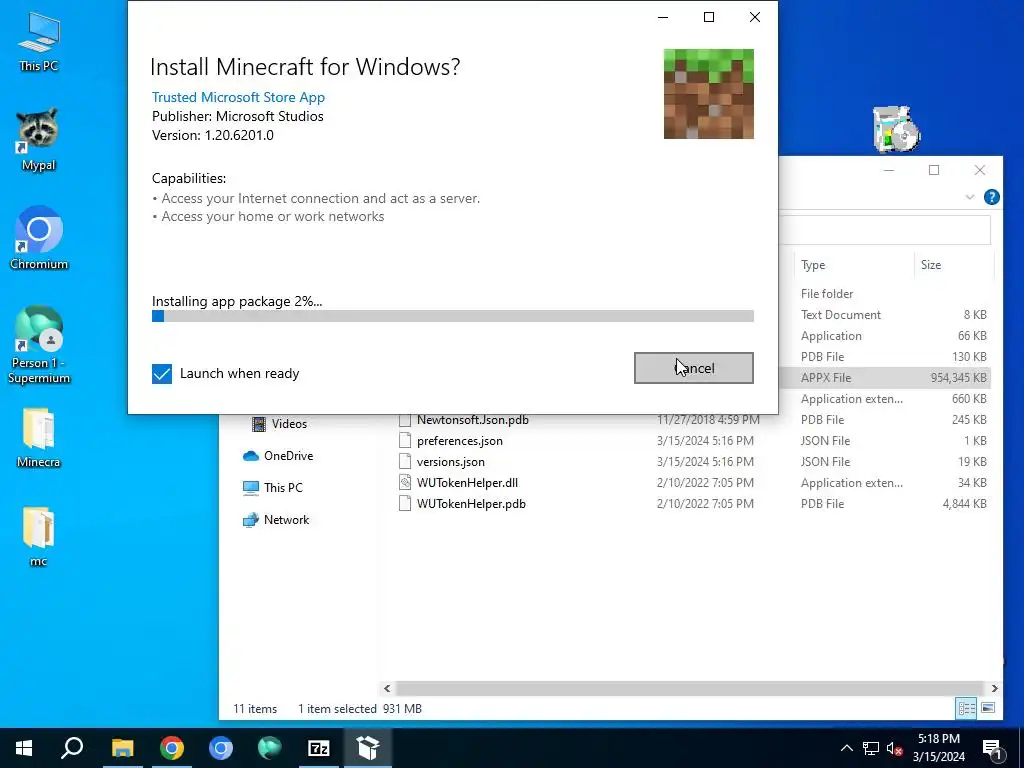This screenshot has height=768, width=1024.
Task: Maximize the Minecraft installer window
Action: pos(709,17)
